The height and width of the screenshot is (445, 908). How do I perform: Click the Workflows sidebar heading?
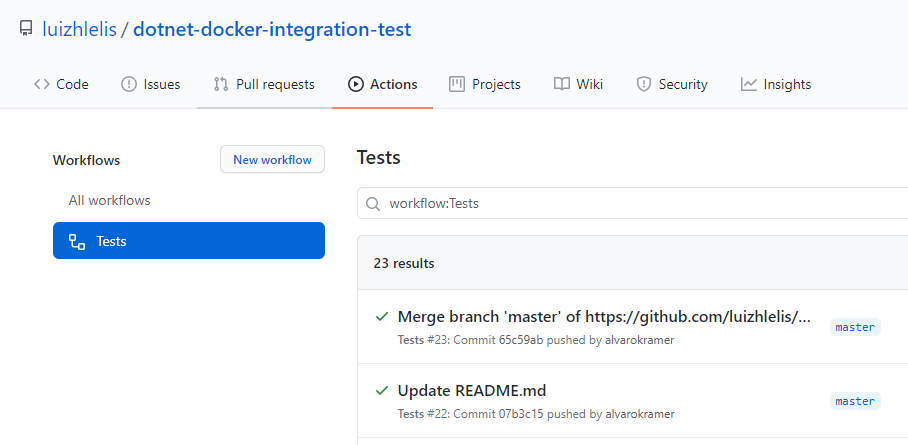(86, 161)
